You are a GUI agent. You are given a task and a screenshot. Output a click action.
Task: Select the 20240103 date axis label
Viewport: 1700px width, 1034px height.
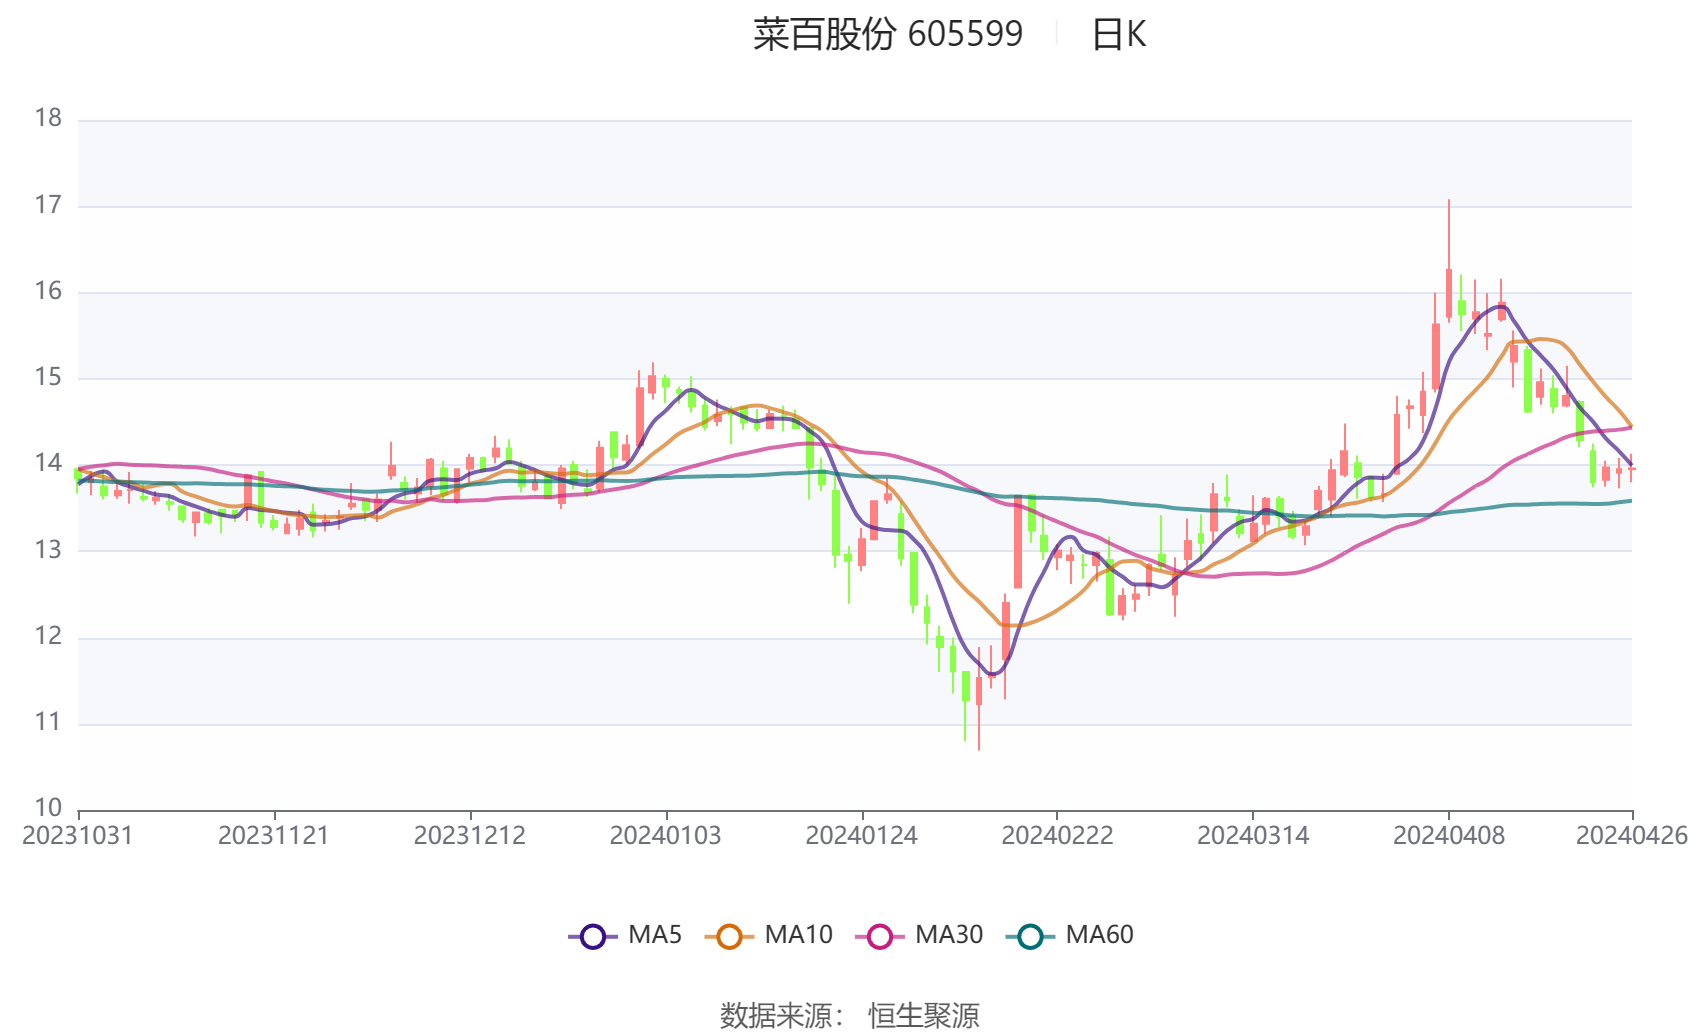(665, 836)
